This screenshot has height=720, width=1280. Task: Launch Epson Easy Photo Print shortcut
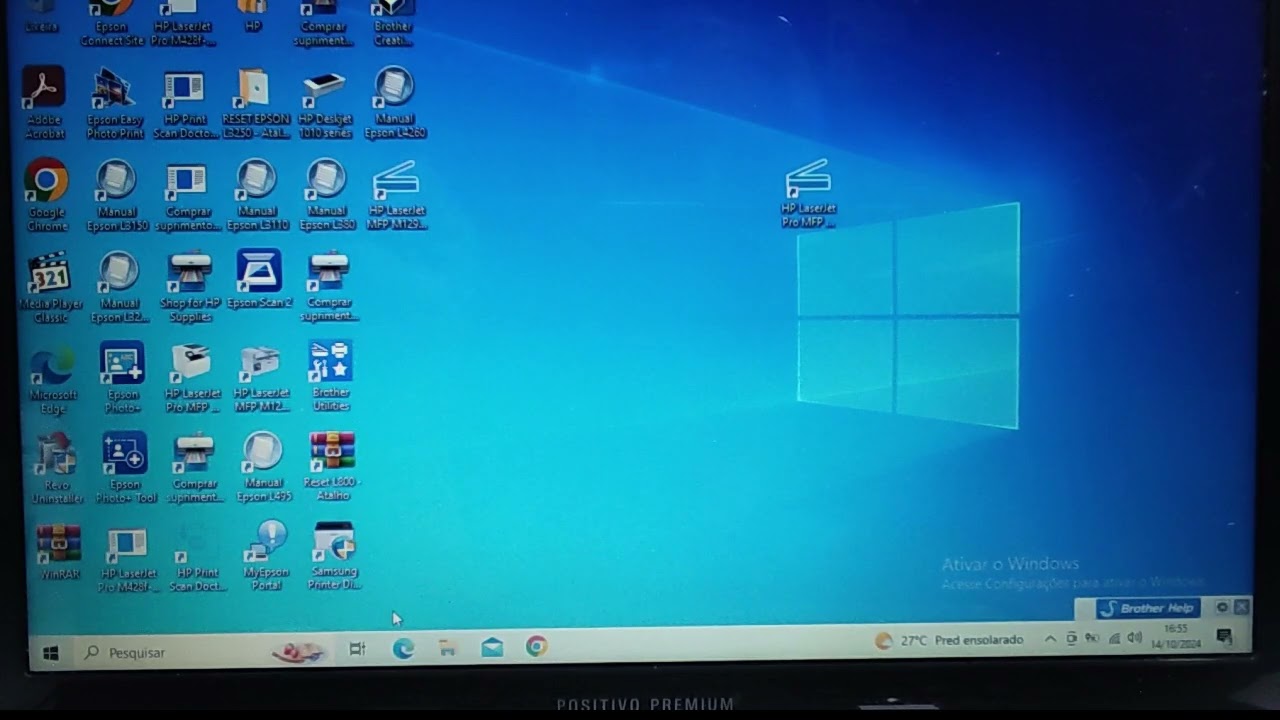(x=114, y=101)
